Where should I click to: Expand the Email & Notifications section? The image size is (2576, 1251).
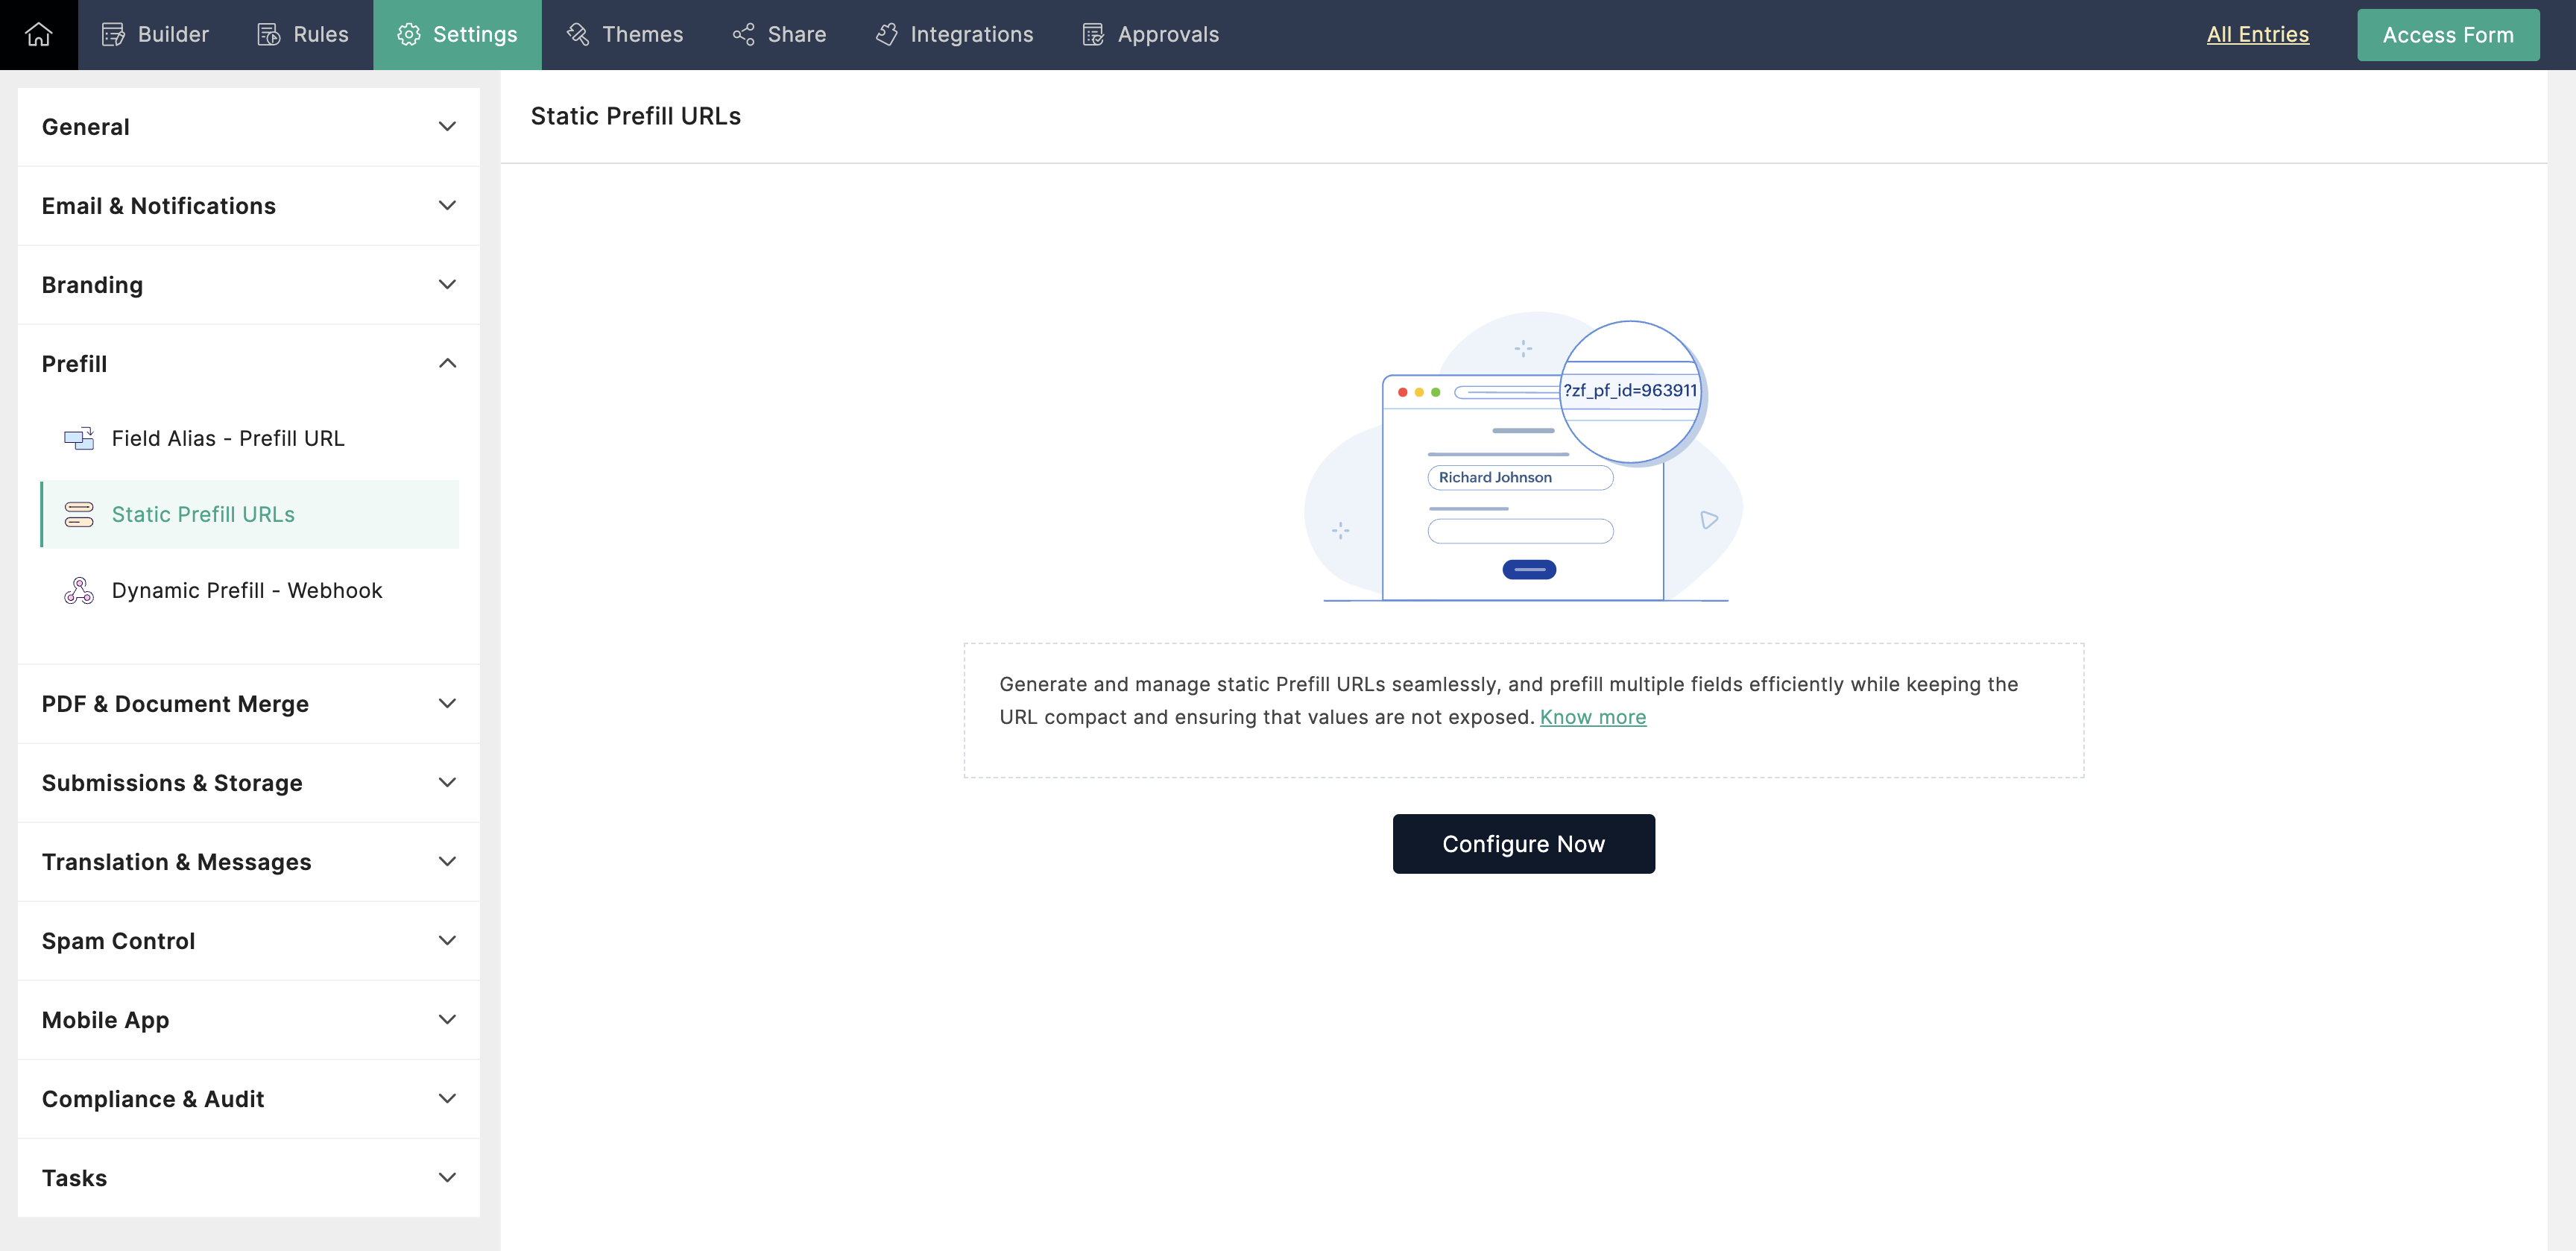point(248,206)
